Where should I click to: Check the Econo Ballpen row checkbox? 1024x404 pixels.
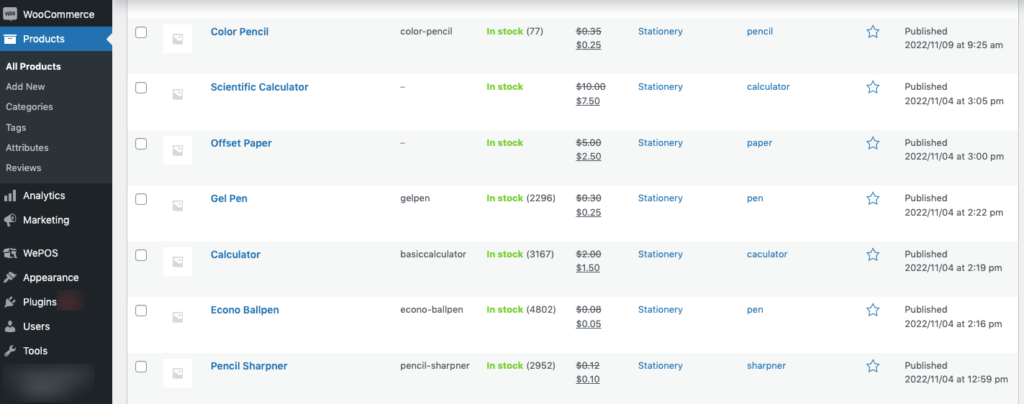pos(141,311)
